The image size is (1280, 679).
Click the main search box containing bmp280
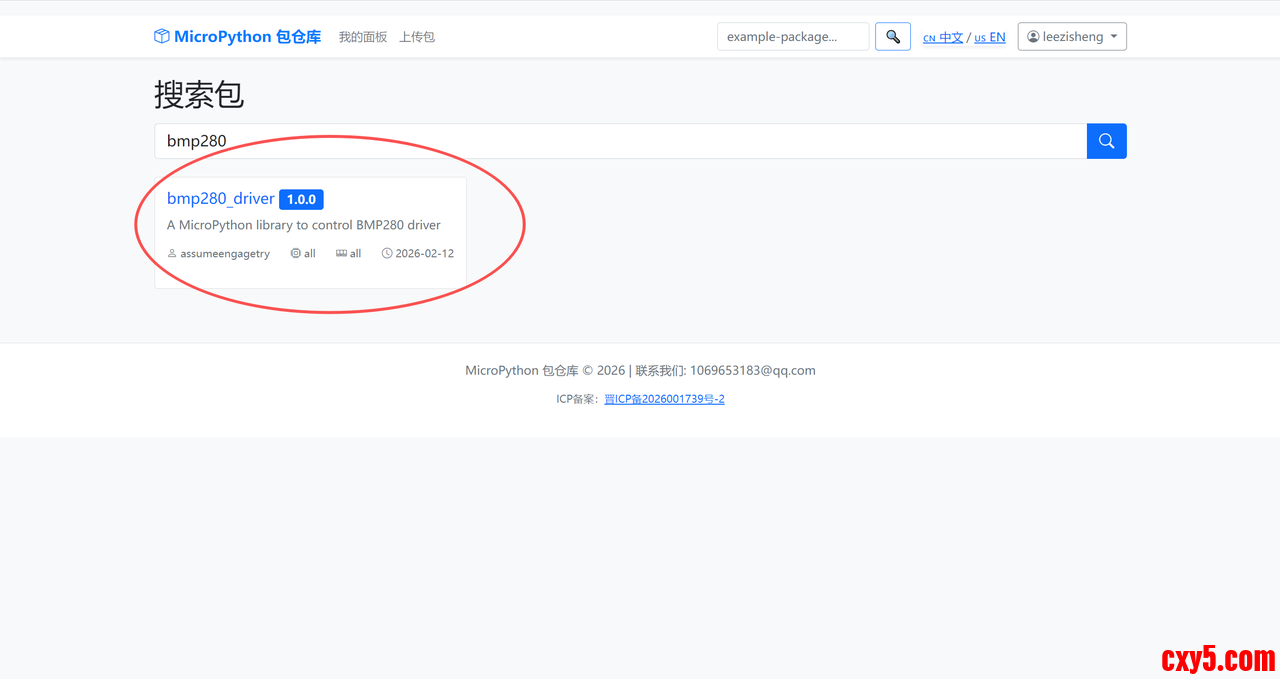[x=620, y=141]
